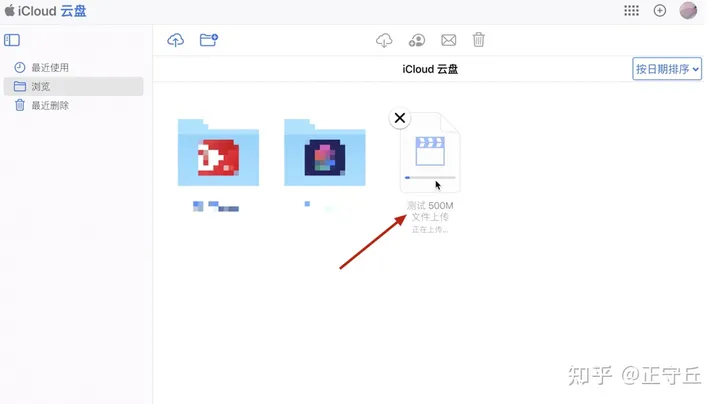Create a new folder with toolbar icon
Screen dimensions: 720x404
point(208,40)
